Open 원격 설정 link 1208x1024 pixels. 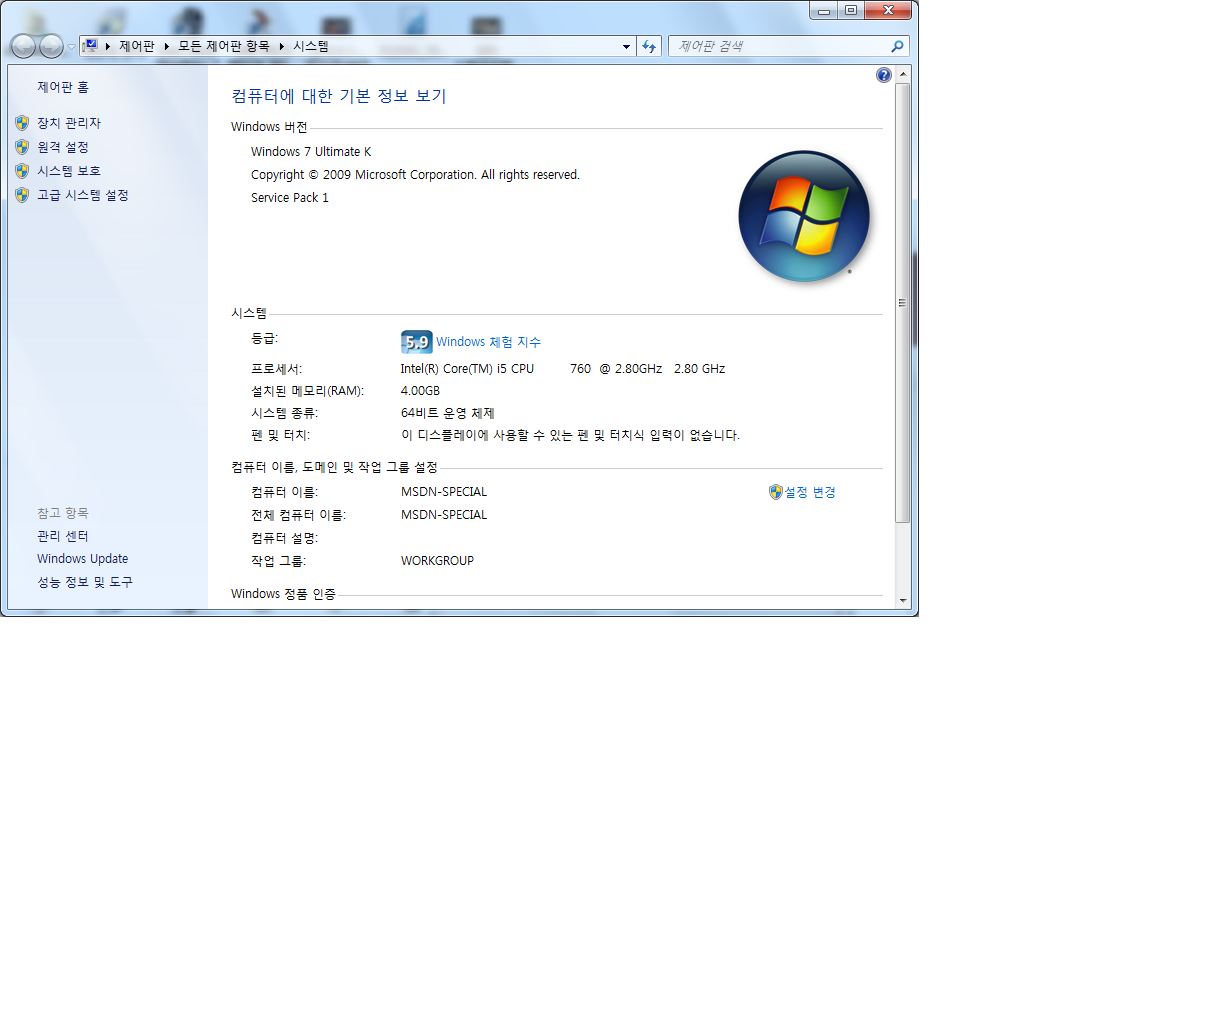[63, 147]
